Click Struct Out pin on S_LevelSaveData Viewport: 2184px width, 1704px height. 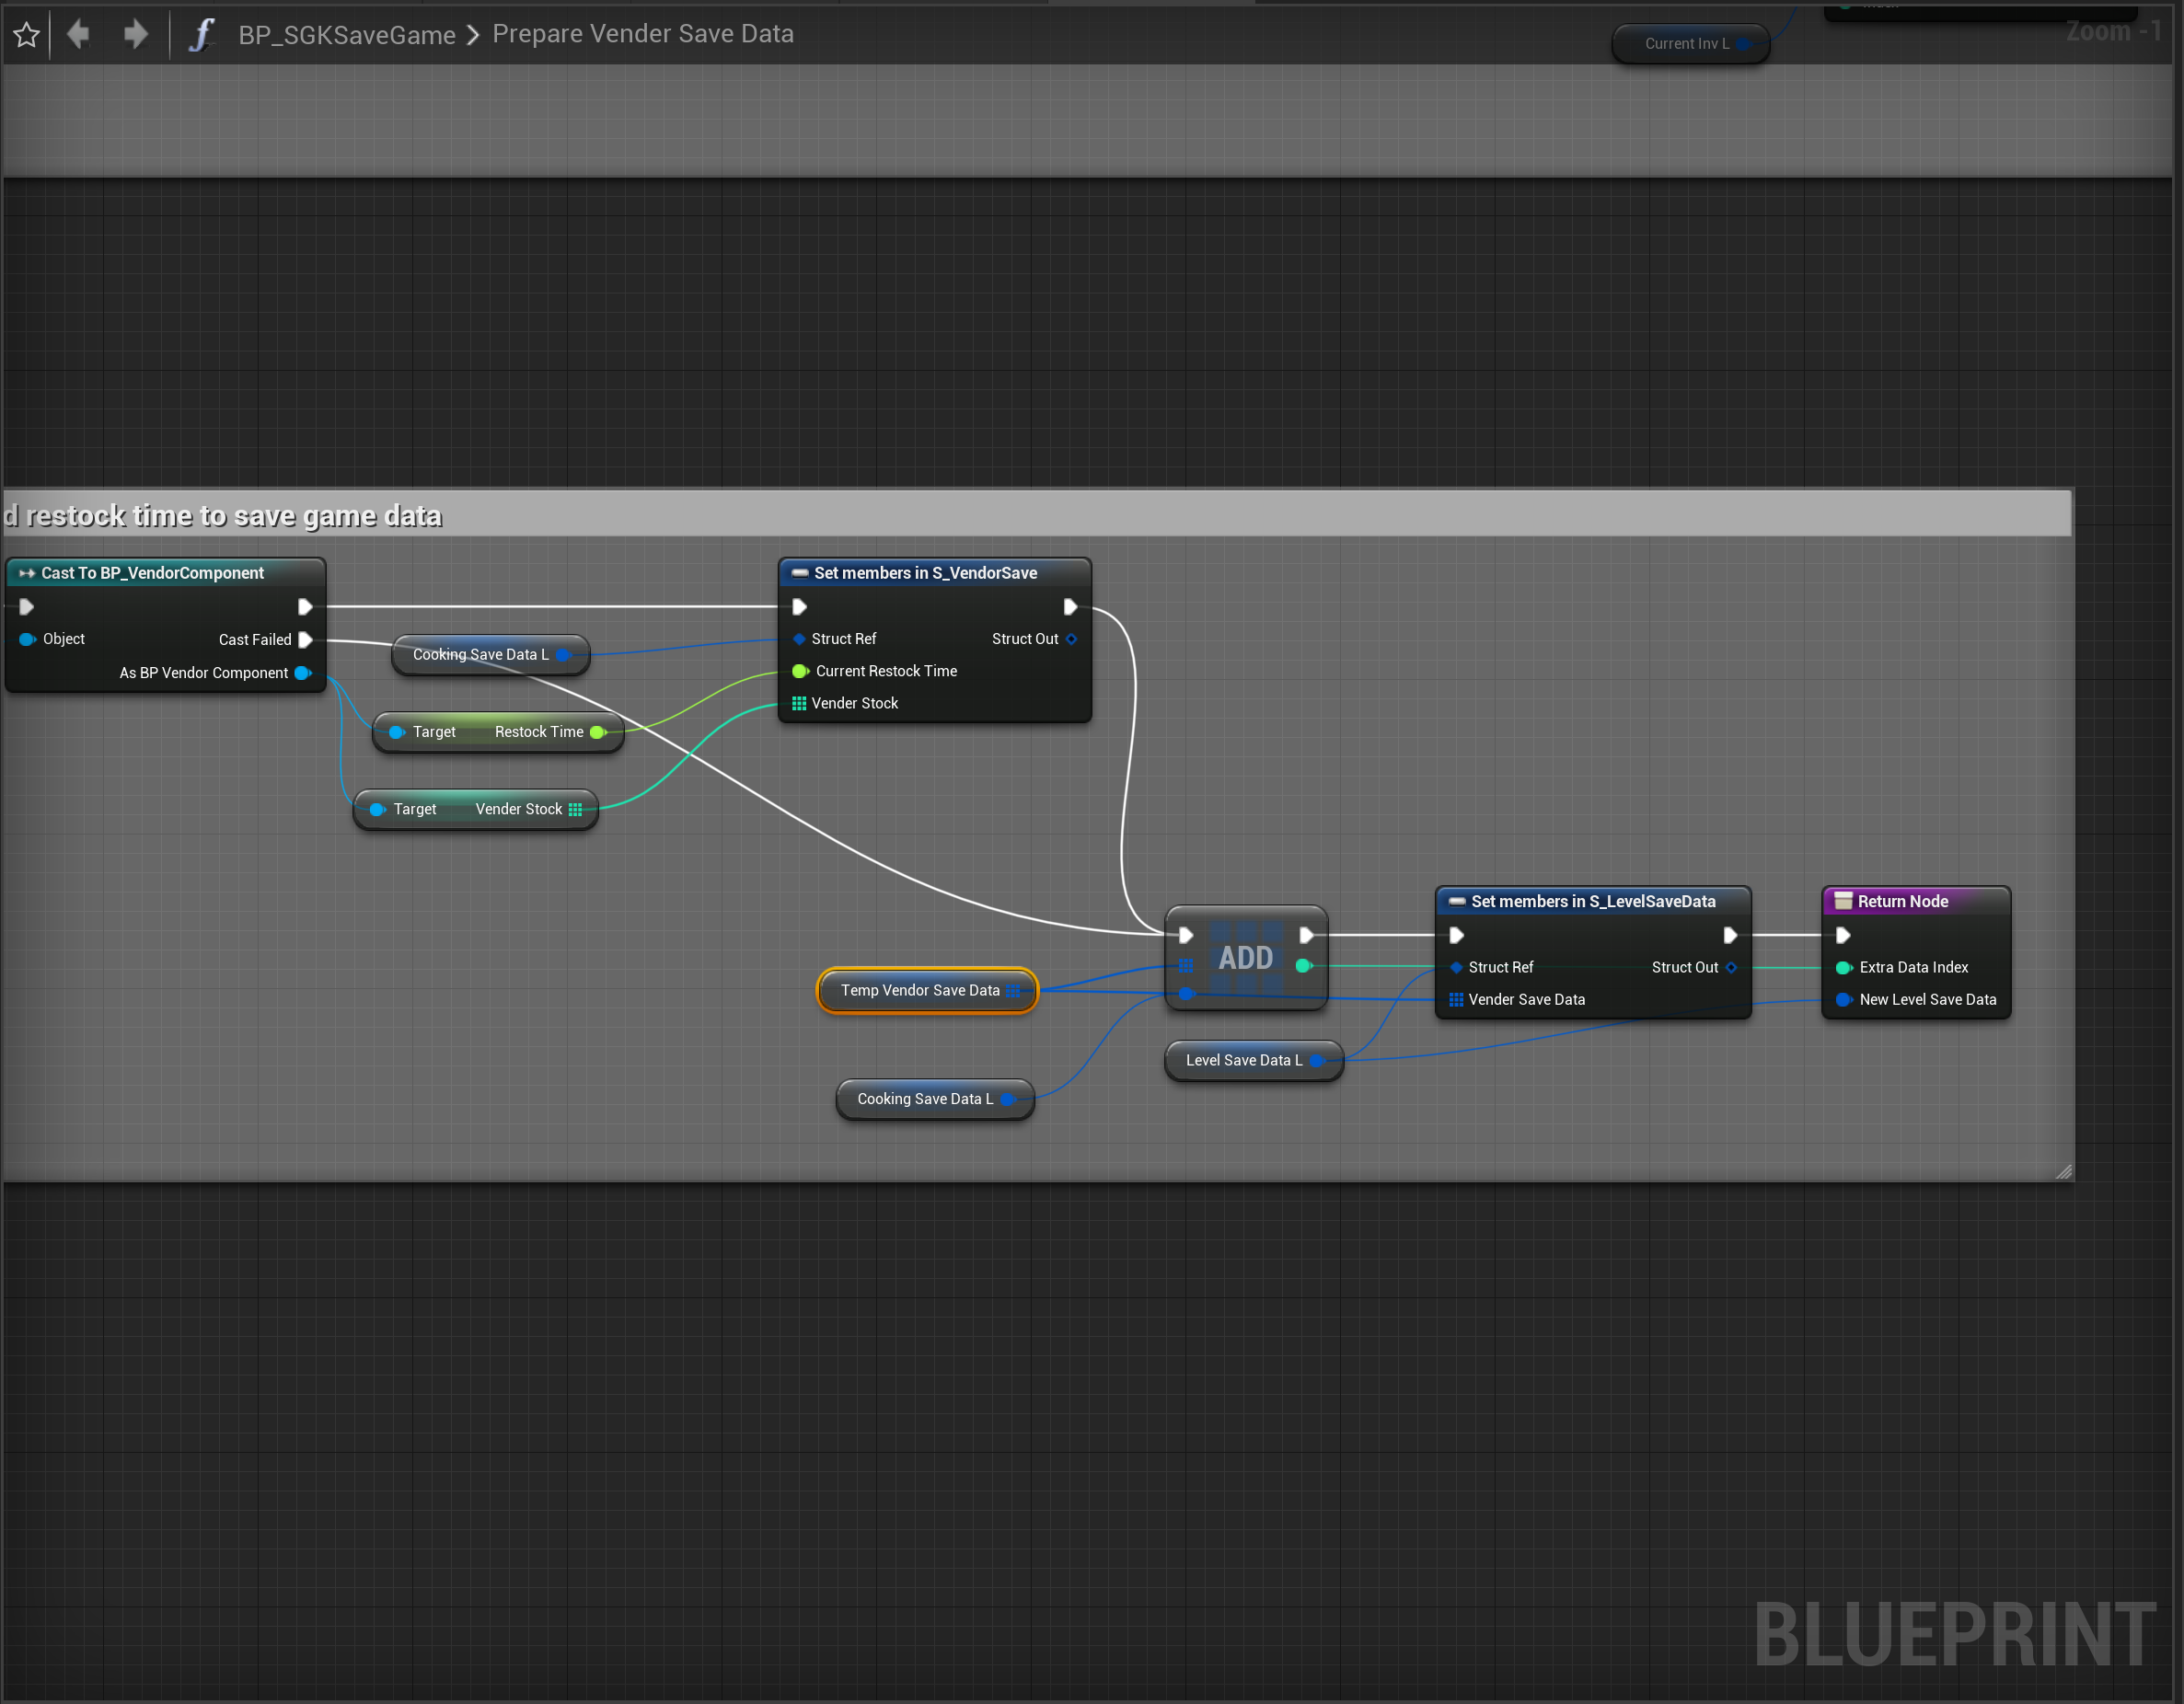[x=1731, y=968]
